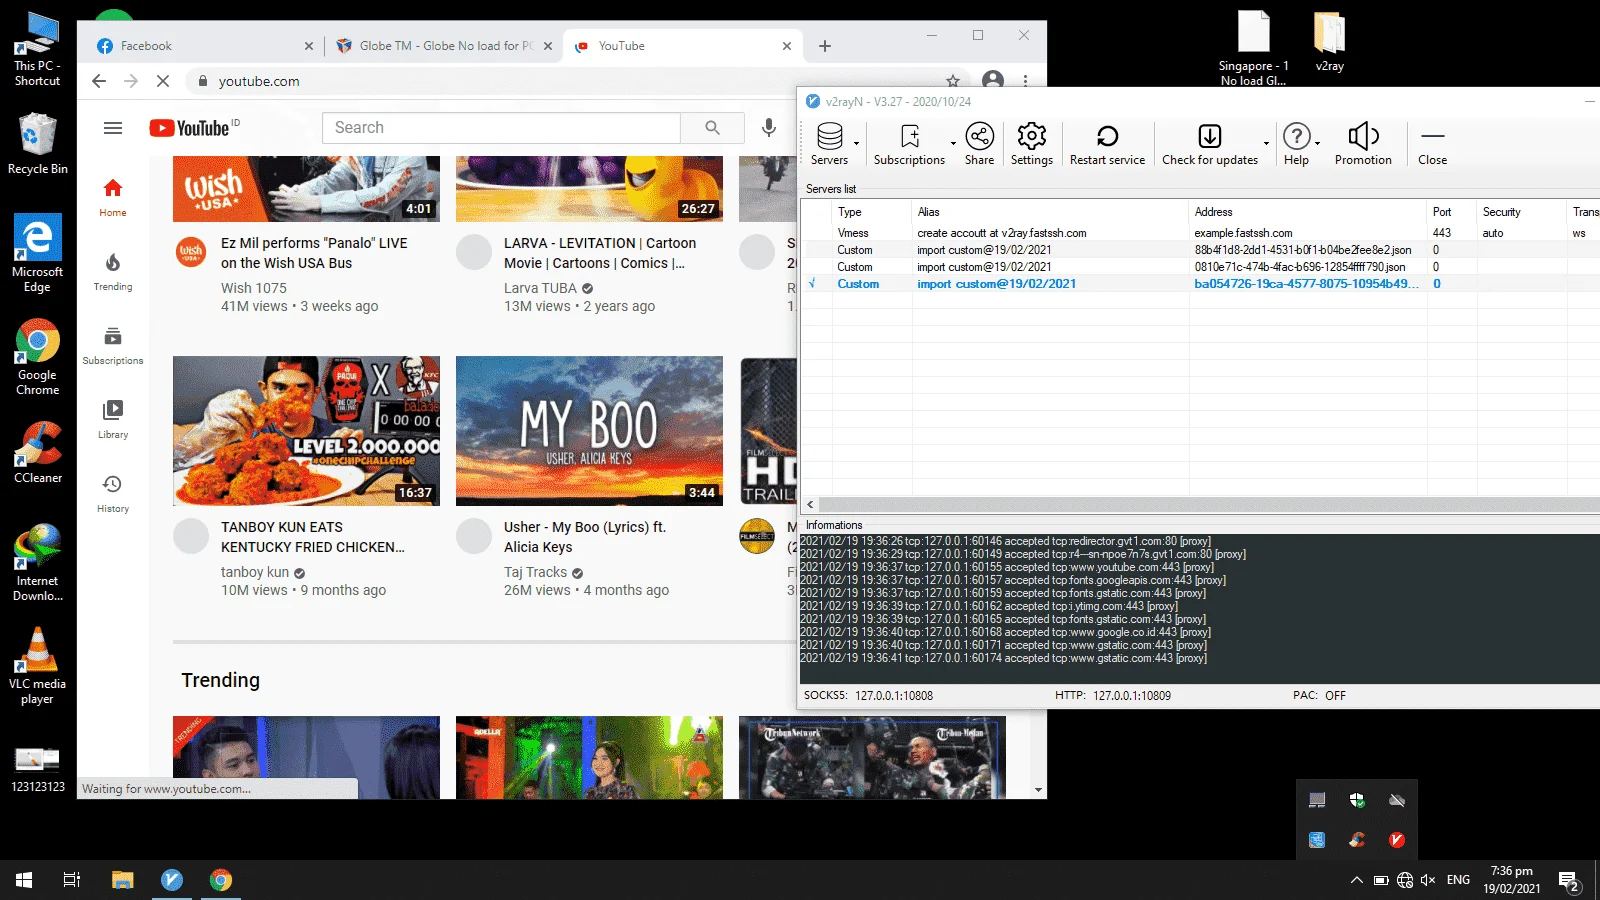
Task: Go to YouTube Home in sidebar
Action: [x=113, y=197]
